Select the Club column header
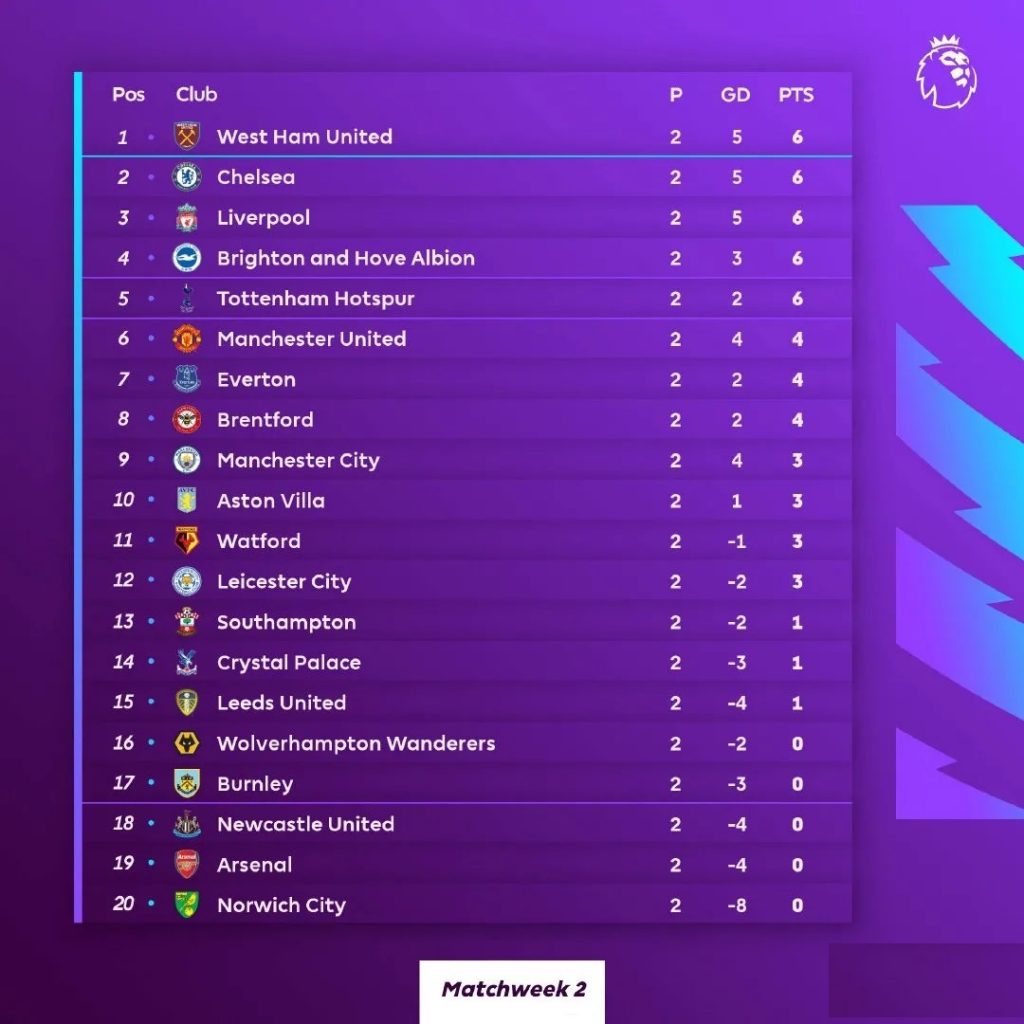The image size is (1024, 1024). [x=197, y=95]
